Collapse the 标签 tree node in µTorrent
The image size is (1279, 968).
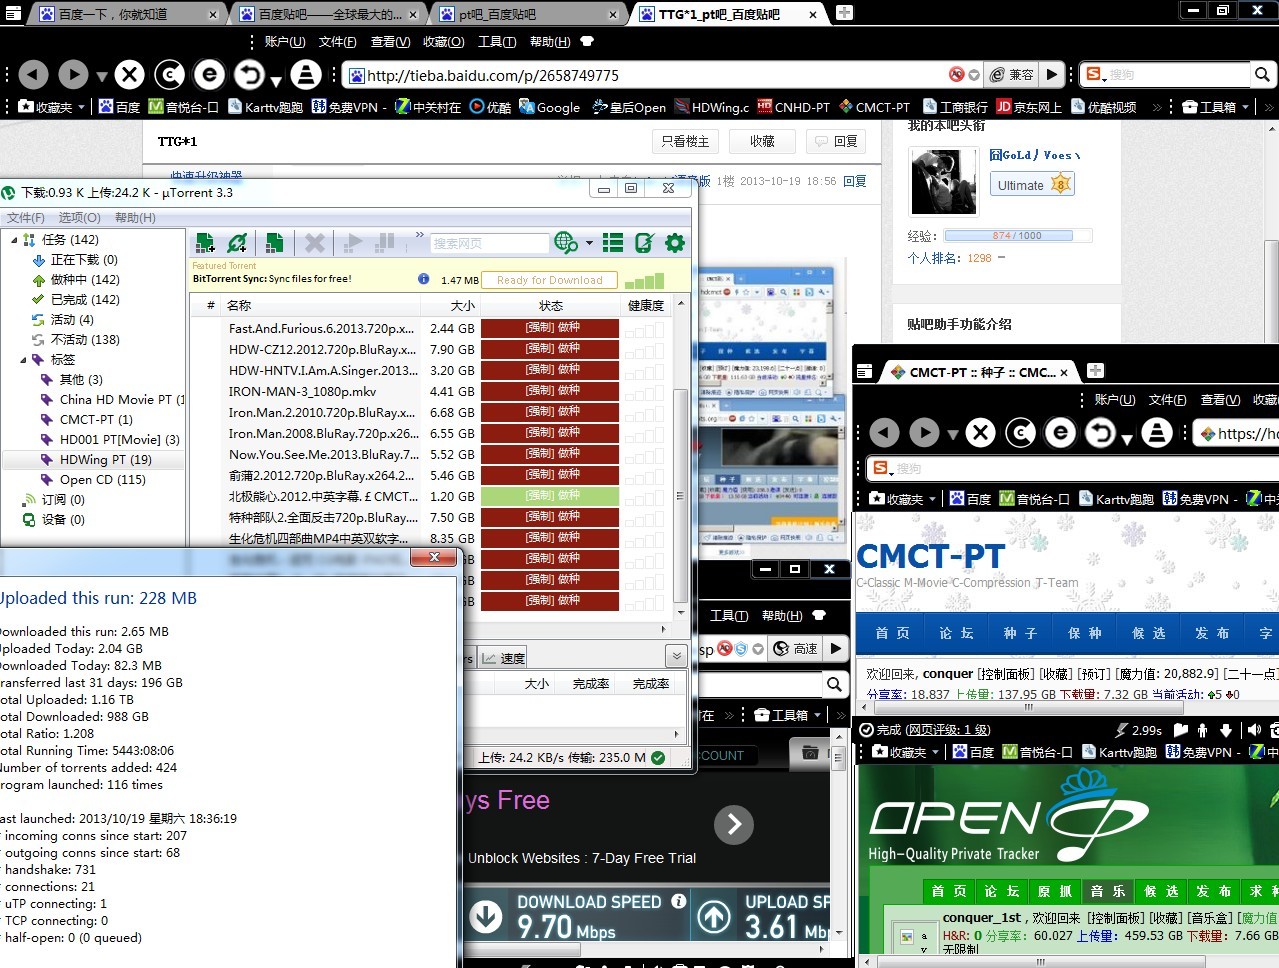coord(23,360)
